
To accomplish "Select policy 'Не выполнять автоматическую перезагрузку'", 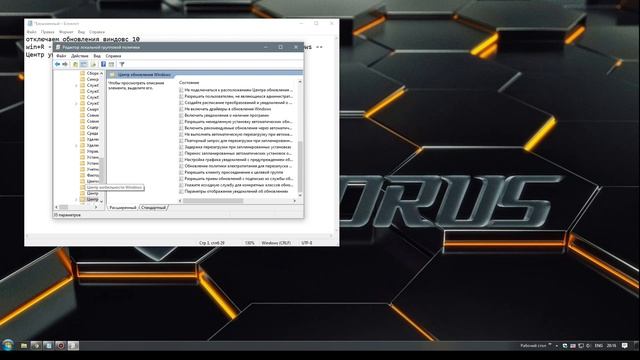I will (x=236, y=134).
